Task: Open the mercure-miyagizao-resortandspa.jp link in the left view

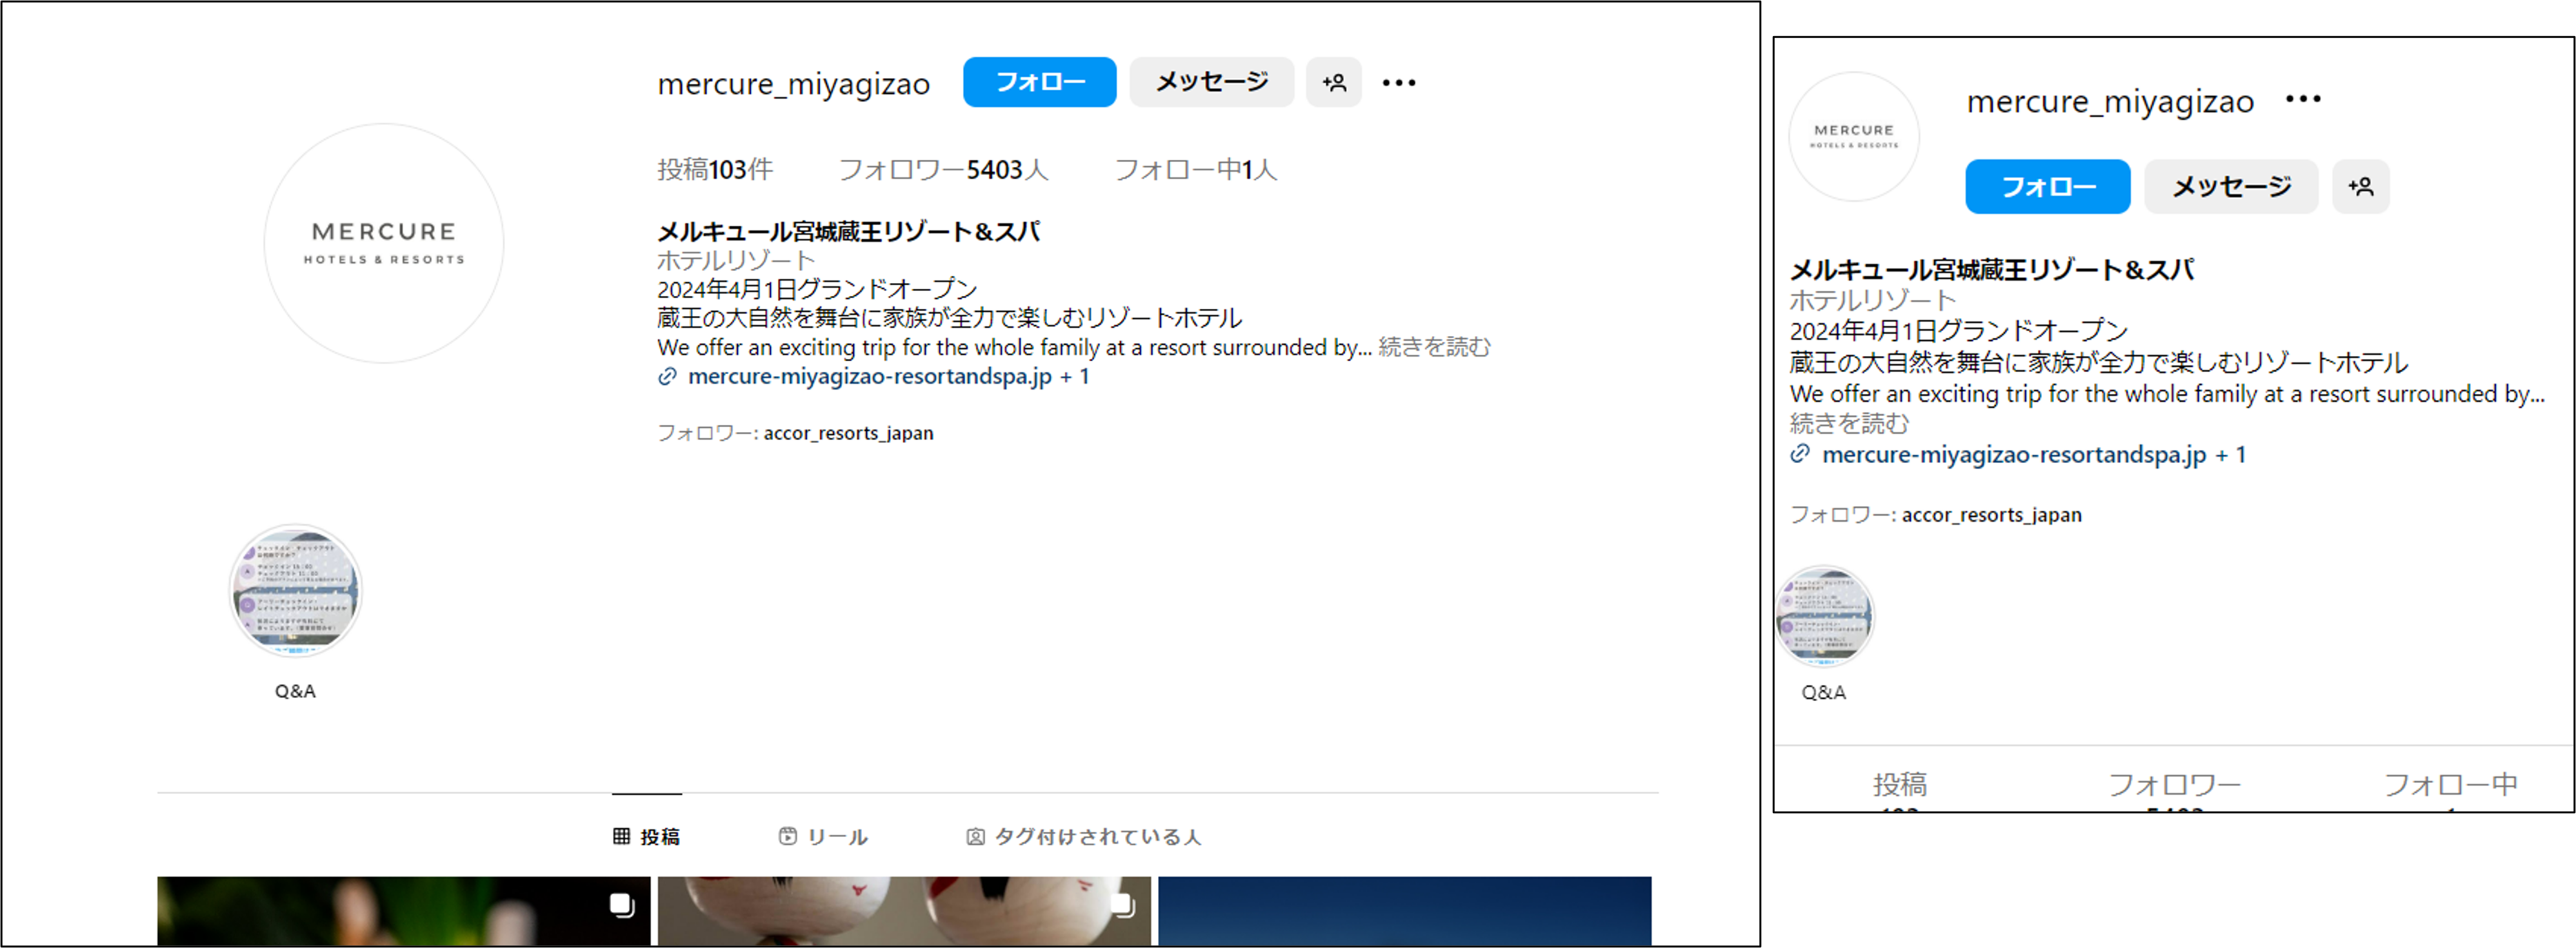Action: pos(869,376)
